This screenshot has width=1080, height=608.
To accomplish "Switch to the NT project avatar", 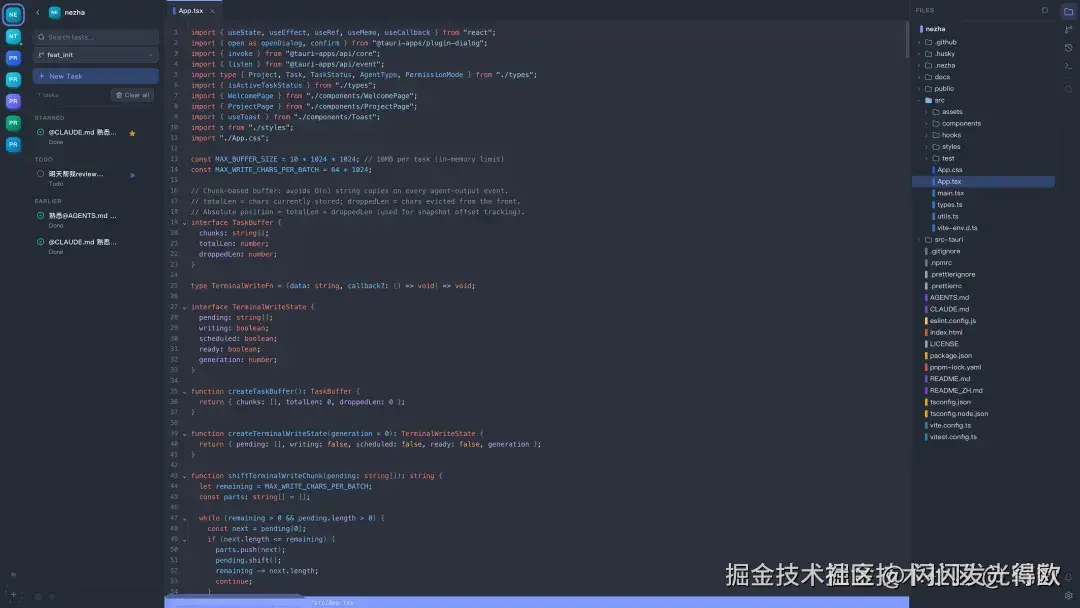I will (13, 36).
